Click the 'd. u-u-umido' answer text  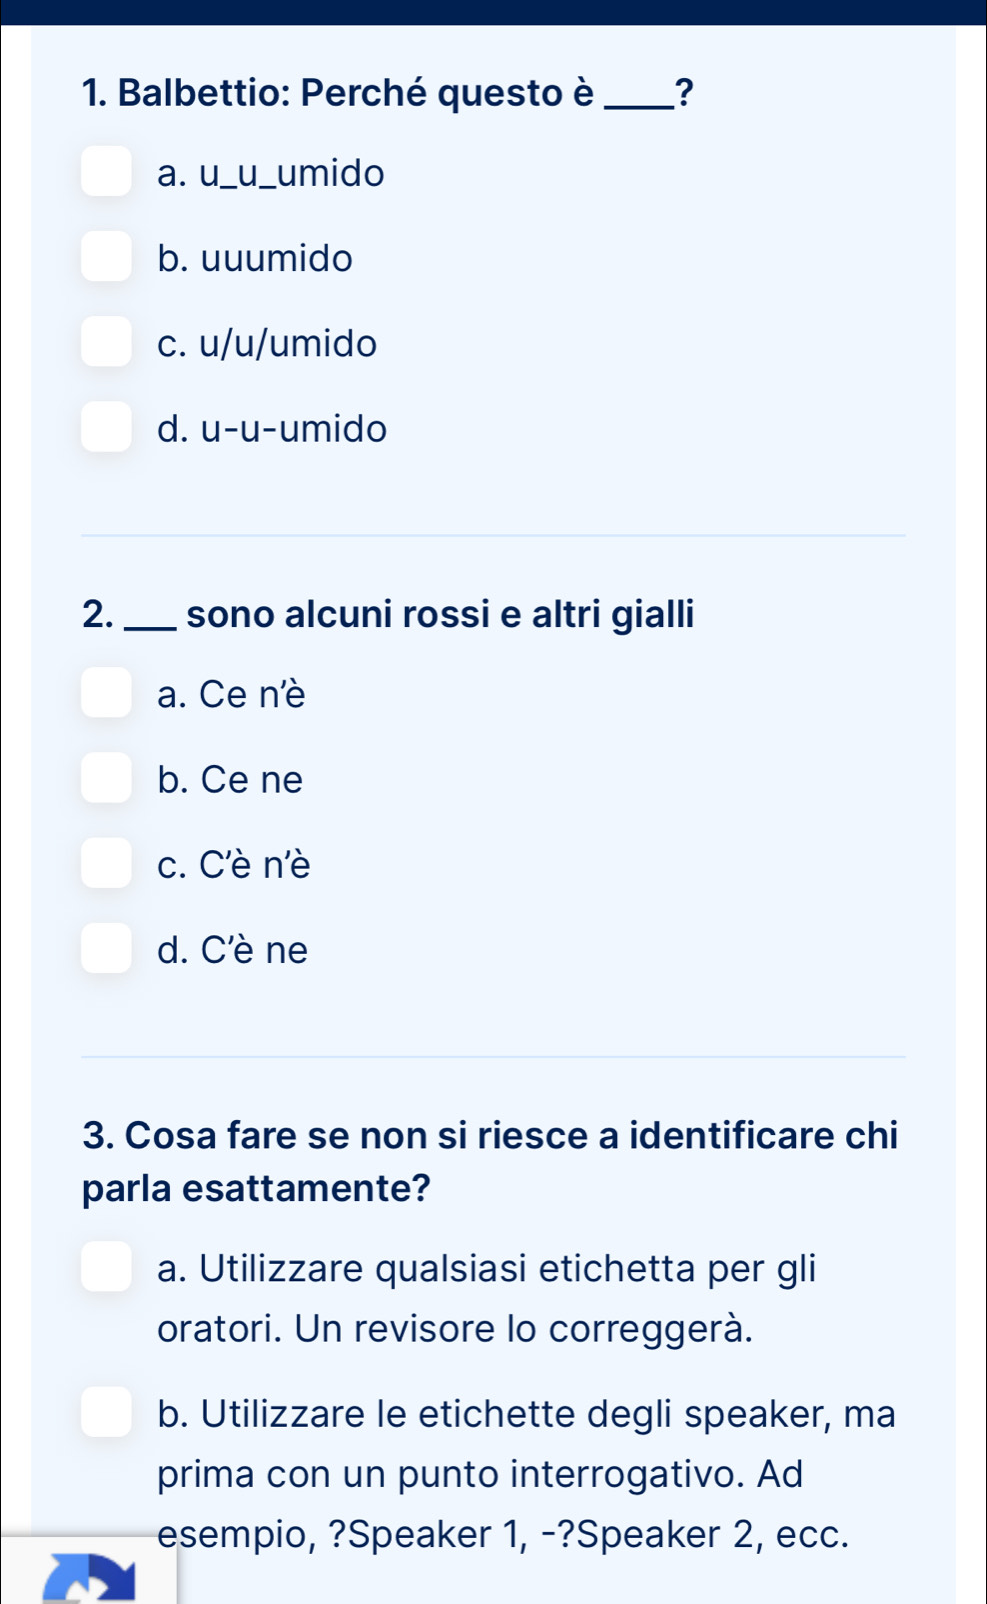coord(272,429)
